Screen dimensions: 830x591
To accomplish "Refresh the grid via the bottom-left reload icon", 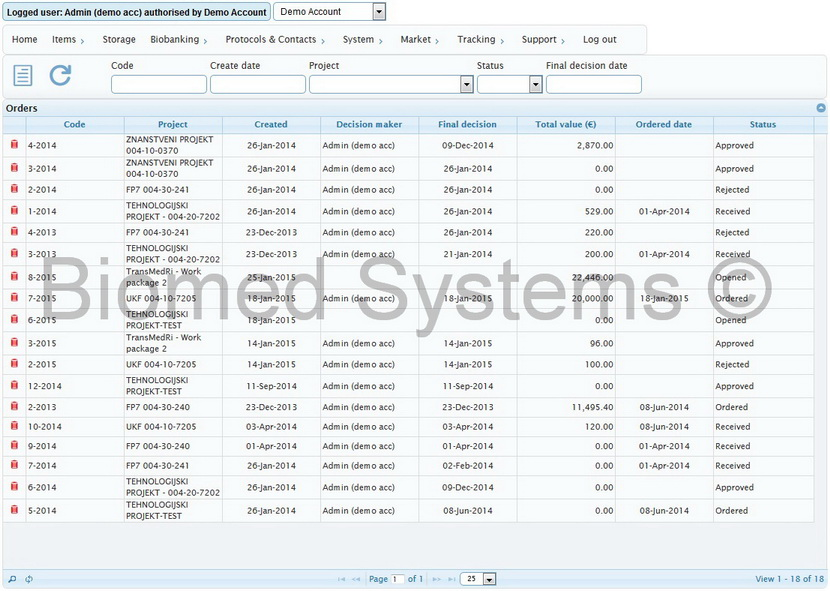I will tap(28, 578).
